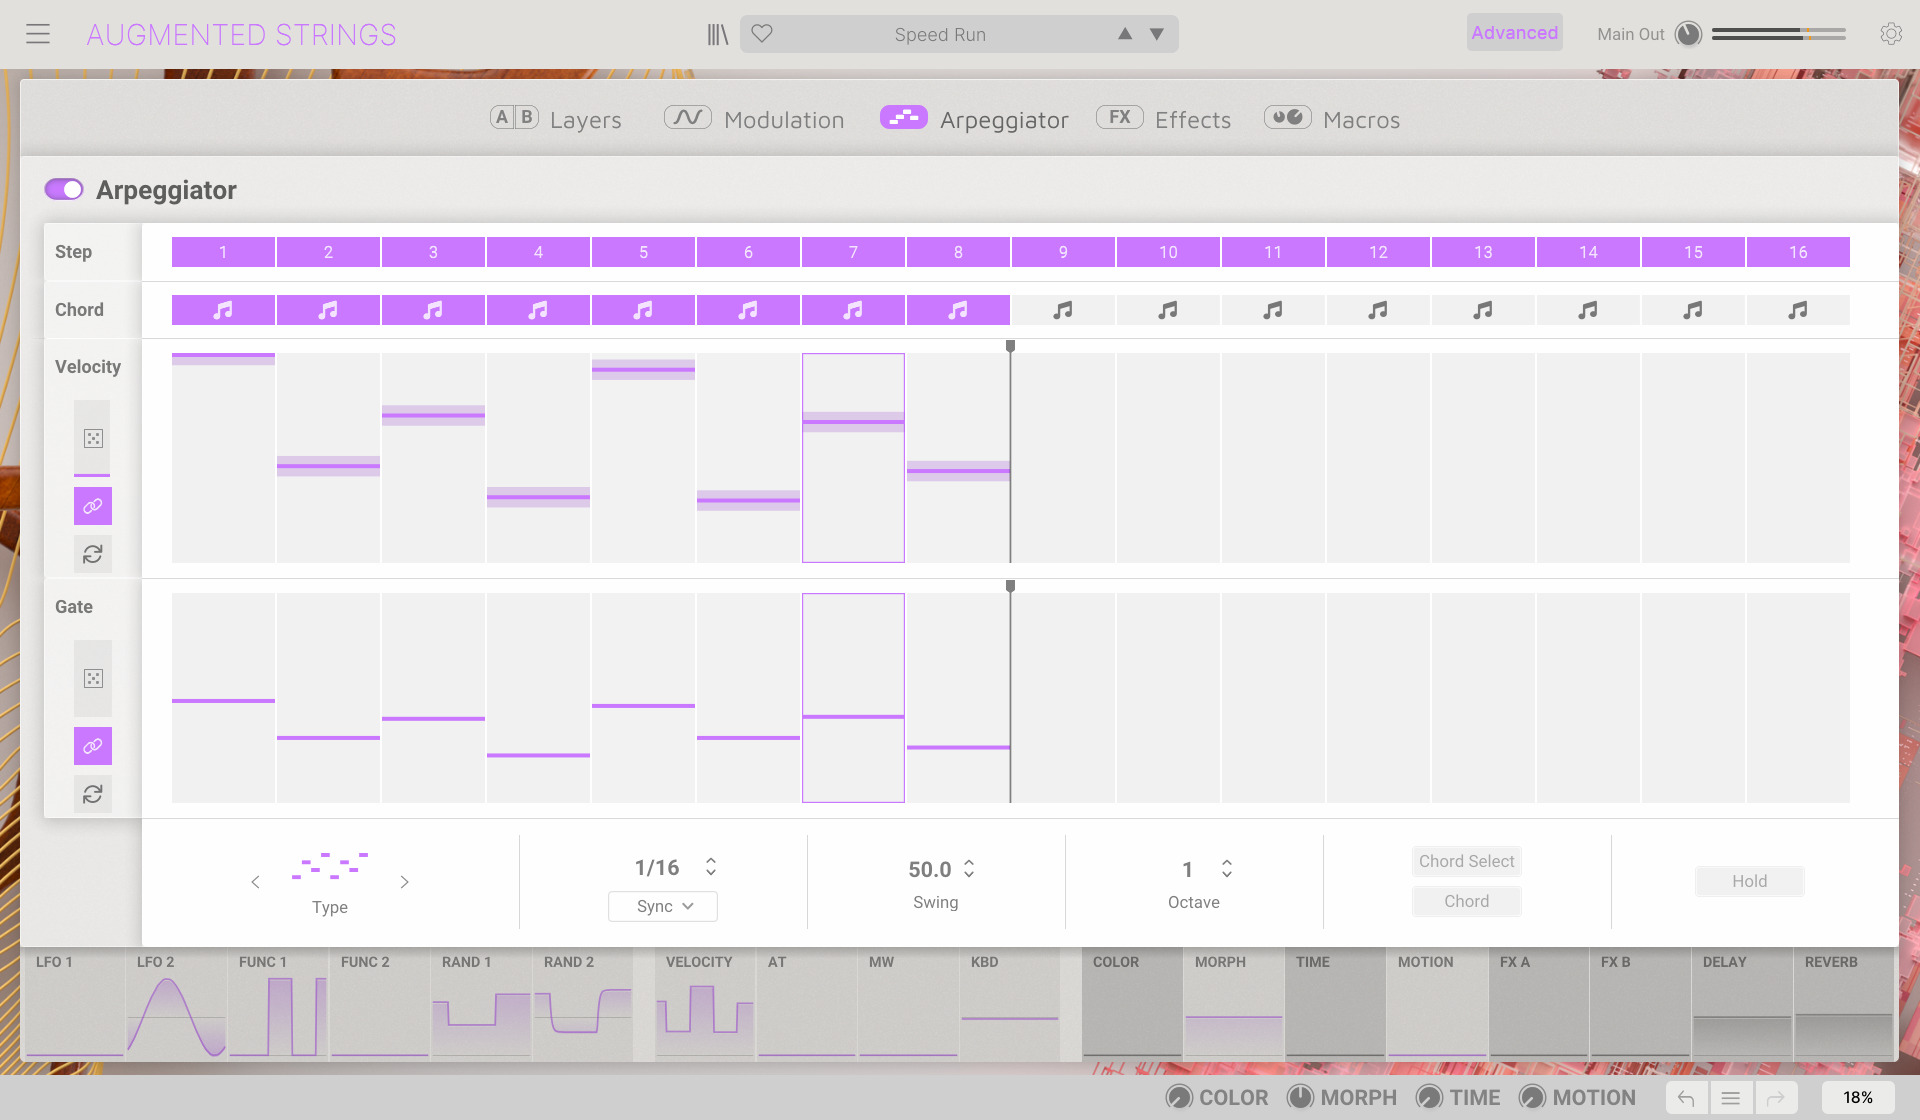Click the Main Out level meter
Viewport: 1920px width, 1120px height.
pos(1778,34)
